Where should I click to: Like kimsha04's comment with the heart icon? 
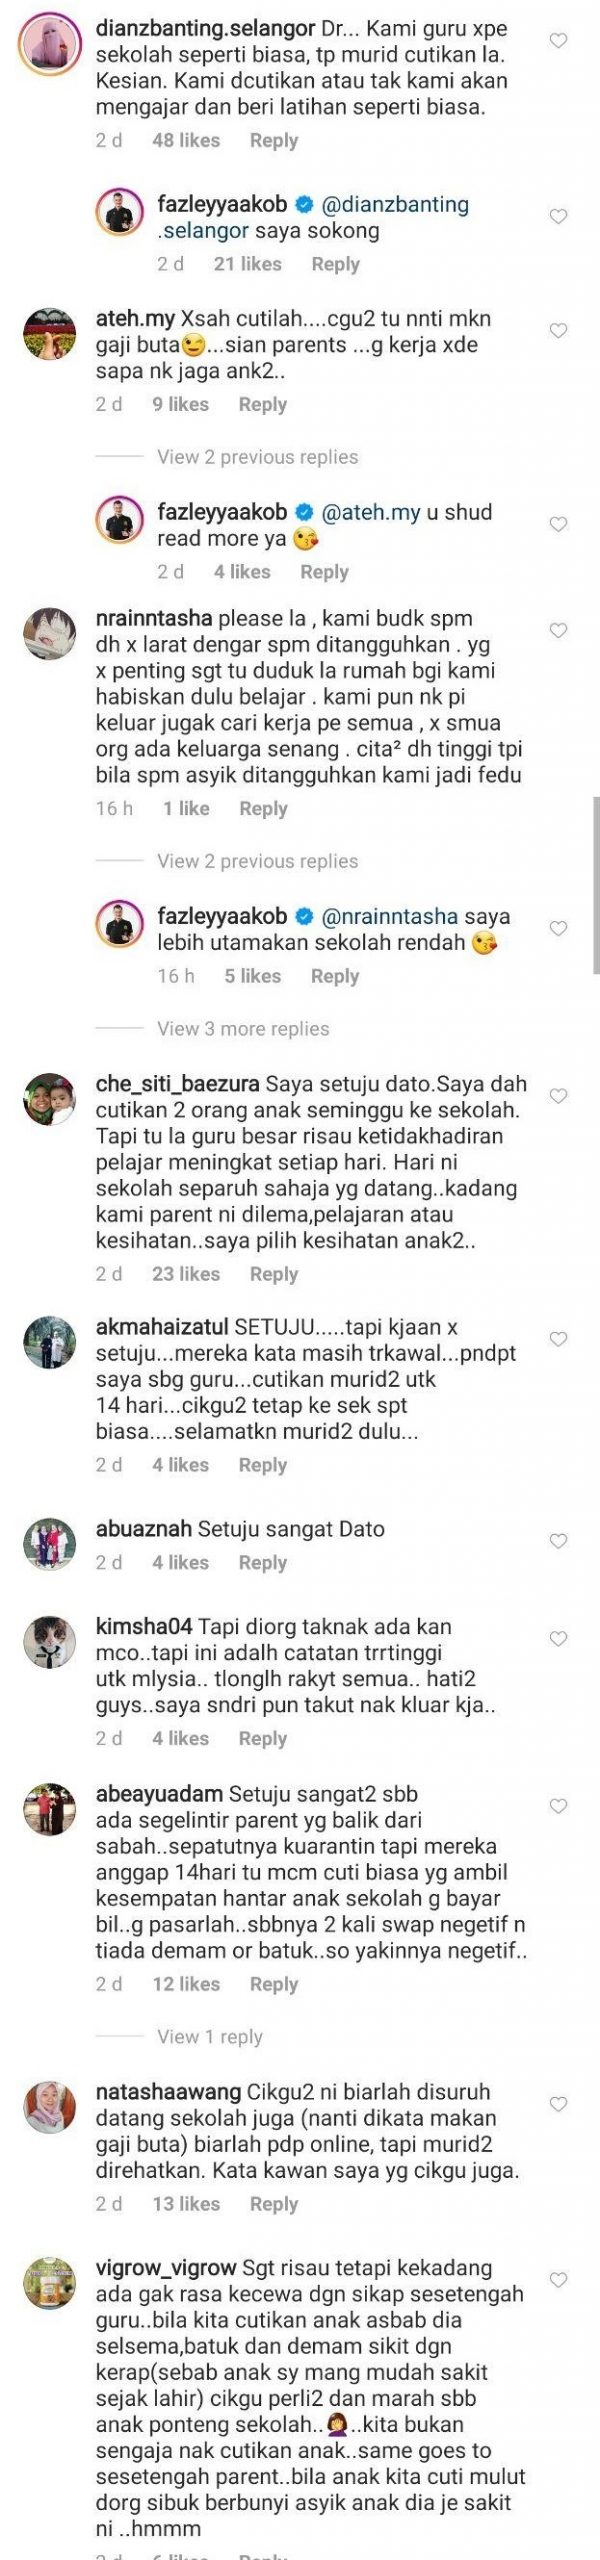click(x=559, y=1639)
